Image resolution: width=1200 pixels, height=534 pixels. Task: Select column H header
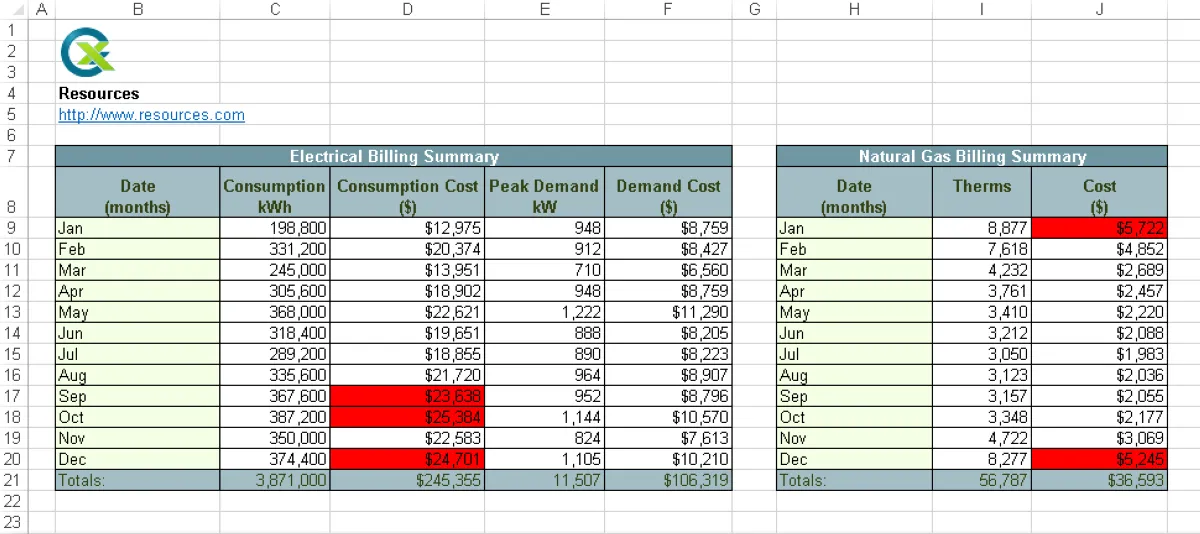point(854,9)
